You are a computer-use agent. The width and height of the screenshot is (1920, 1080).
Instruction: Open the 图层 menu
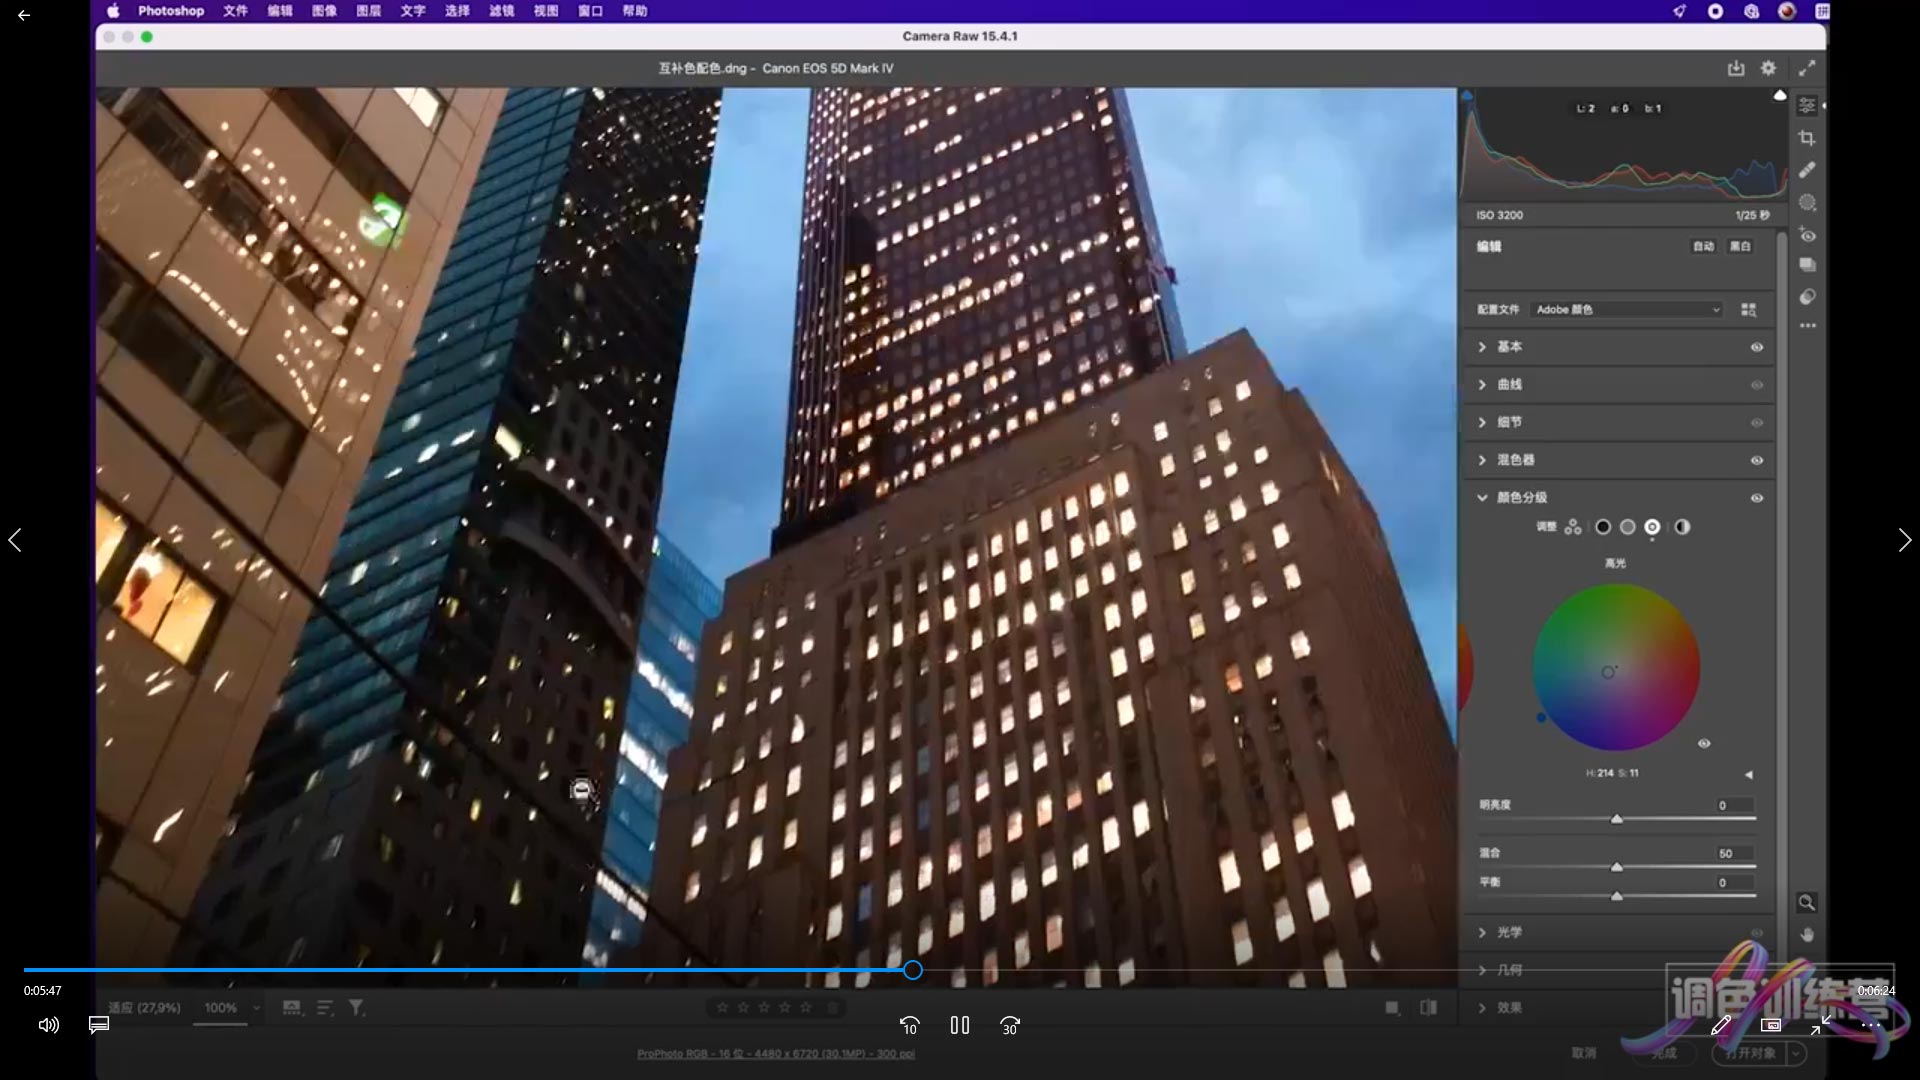tap(368, 11)
